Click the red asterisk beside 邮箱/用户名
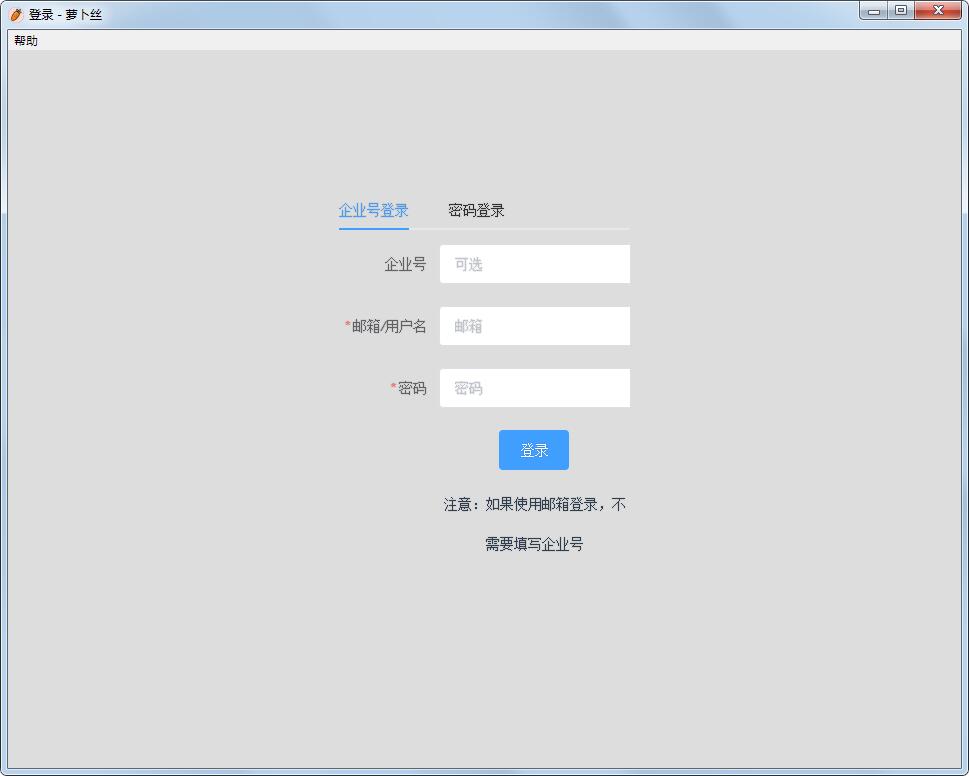This screenshot has width=969, height=776. click(x=345, y=325)
